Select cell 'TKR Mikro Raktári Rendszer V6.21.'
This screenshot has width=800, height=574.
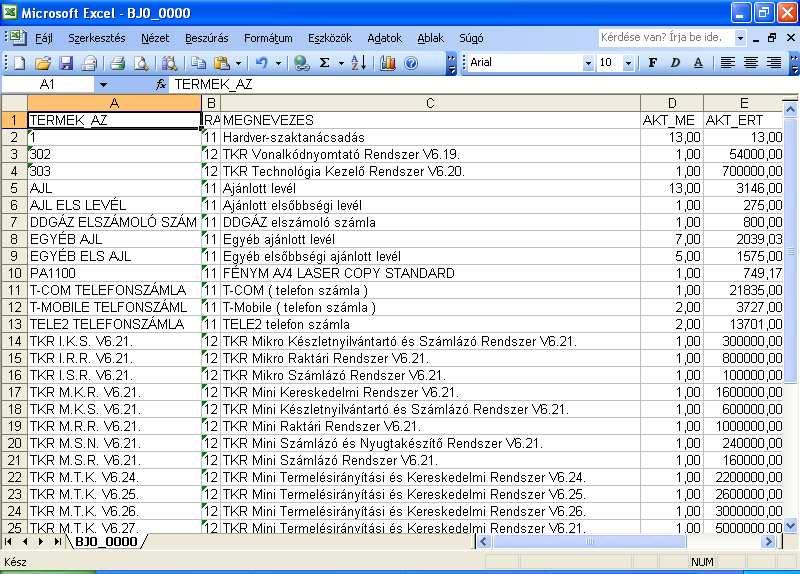click(x=430, y=358)
